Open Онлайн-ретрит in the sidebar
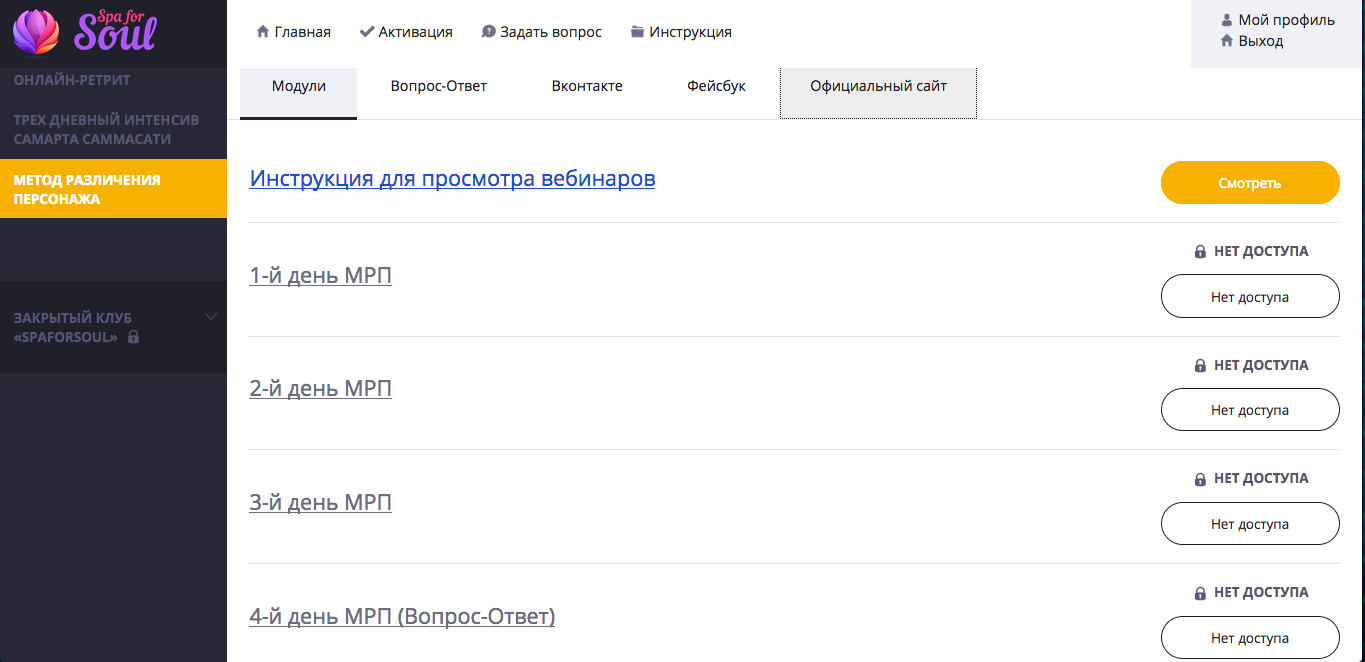Viewport: 1365px width, 662px height. [72, 80]
